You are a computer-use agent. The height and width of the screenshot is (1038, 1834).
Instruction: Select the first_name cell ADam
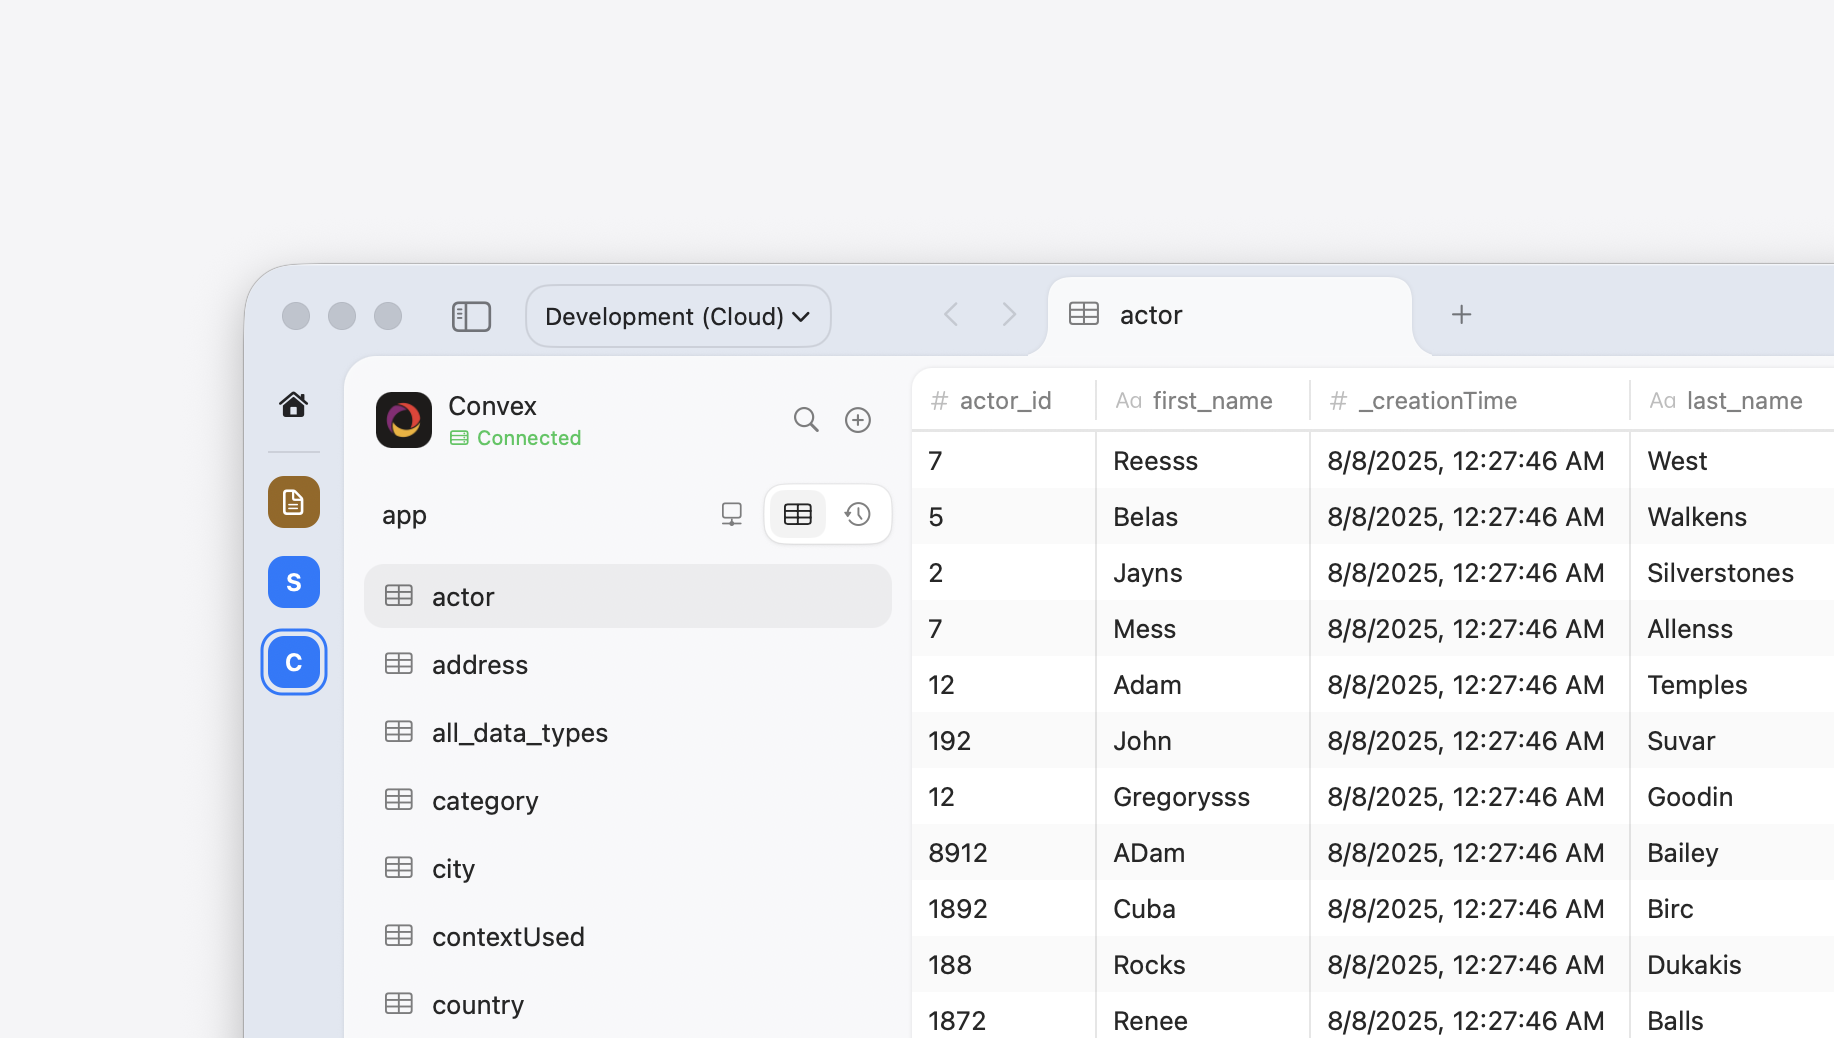(1203, 853)
